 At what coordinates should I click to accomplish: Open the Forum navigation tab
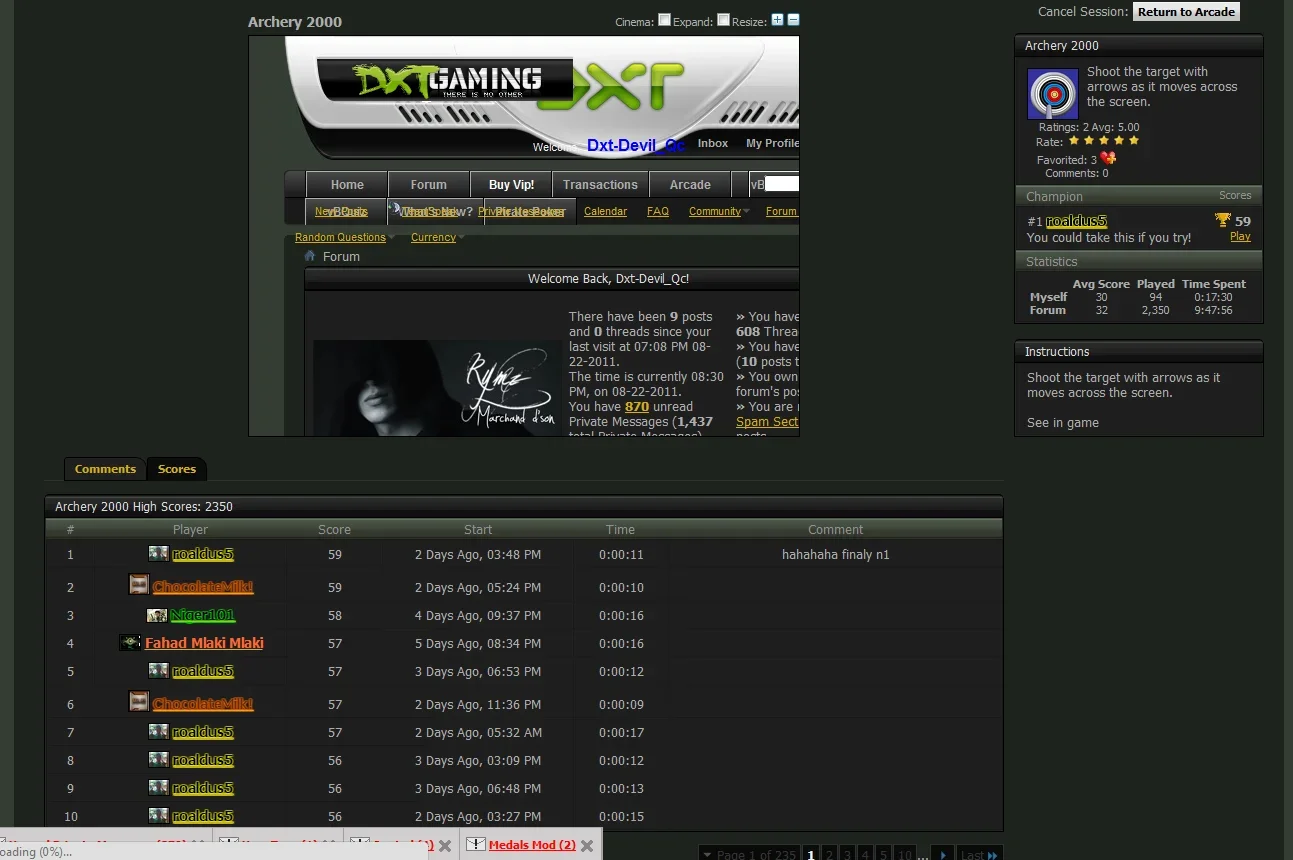(428, 184)
